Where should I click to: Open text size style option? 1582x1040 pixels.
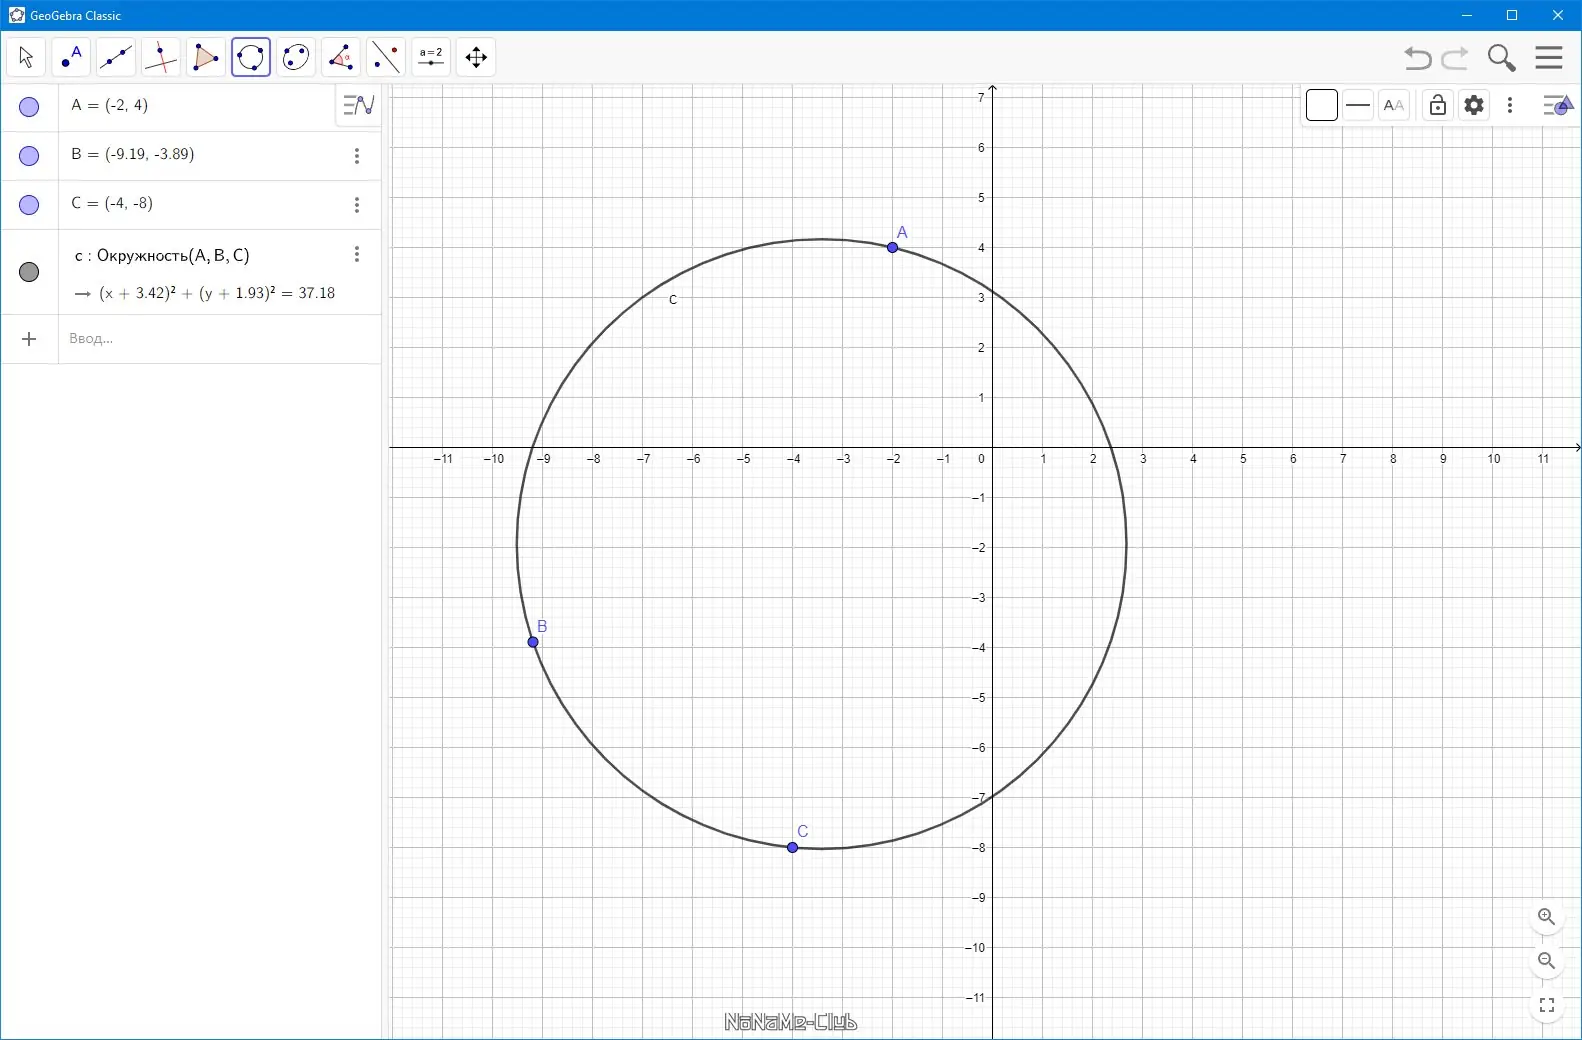click(x=1394, y=105)
